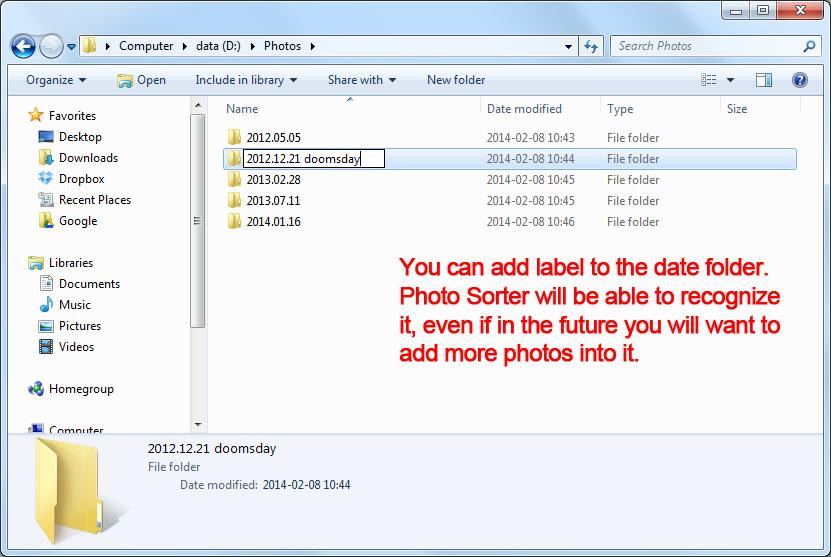Viewport: 831px width, 557px height.
Task: Click the navigation pane scroll up arrow
Action: [x=198, y=105]
